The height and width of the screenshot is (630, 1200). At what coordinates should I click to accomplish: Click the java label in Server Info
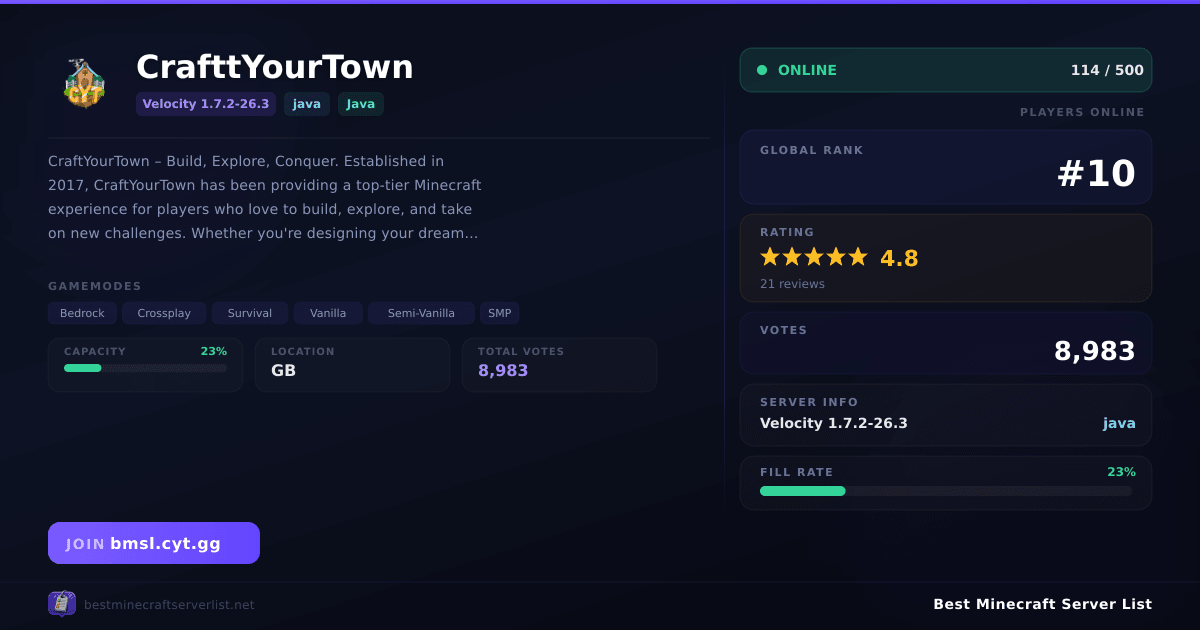click(1119, 423)
